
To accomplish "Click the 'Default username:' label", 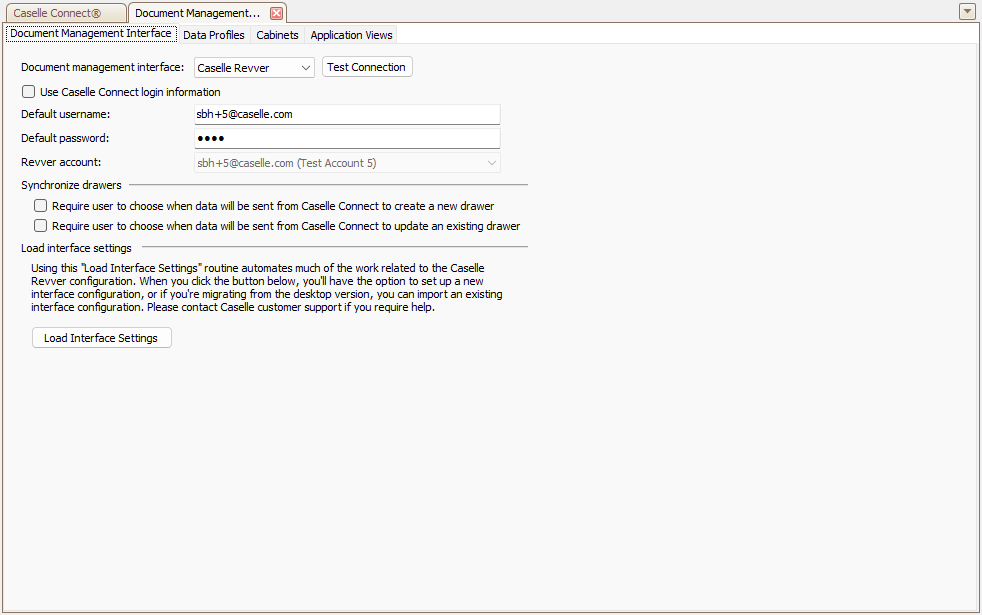I will (x=66, y=114).
